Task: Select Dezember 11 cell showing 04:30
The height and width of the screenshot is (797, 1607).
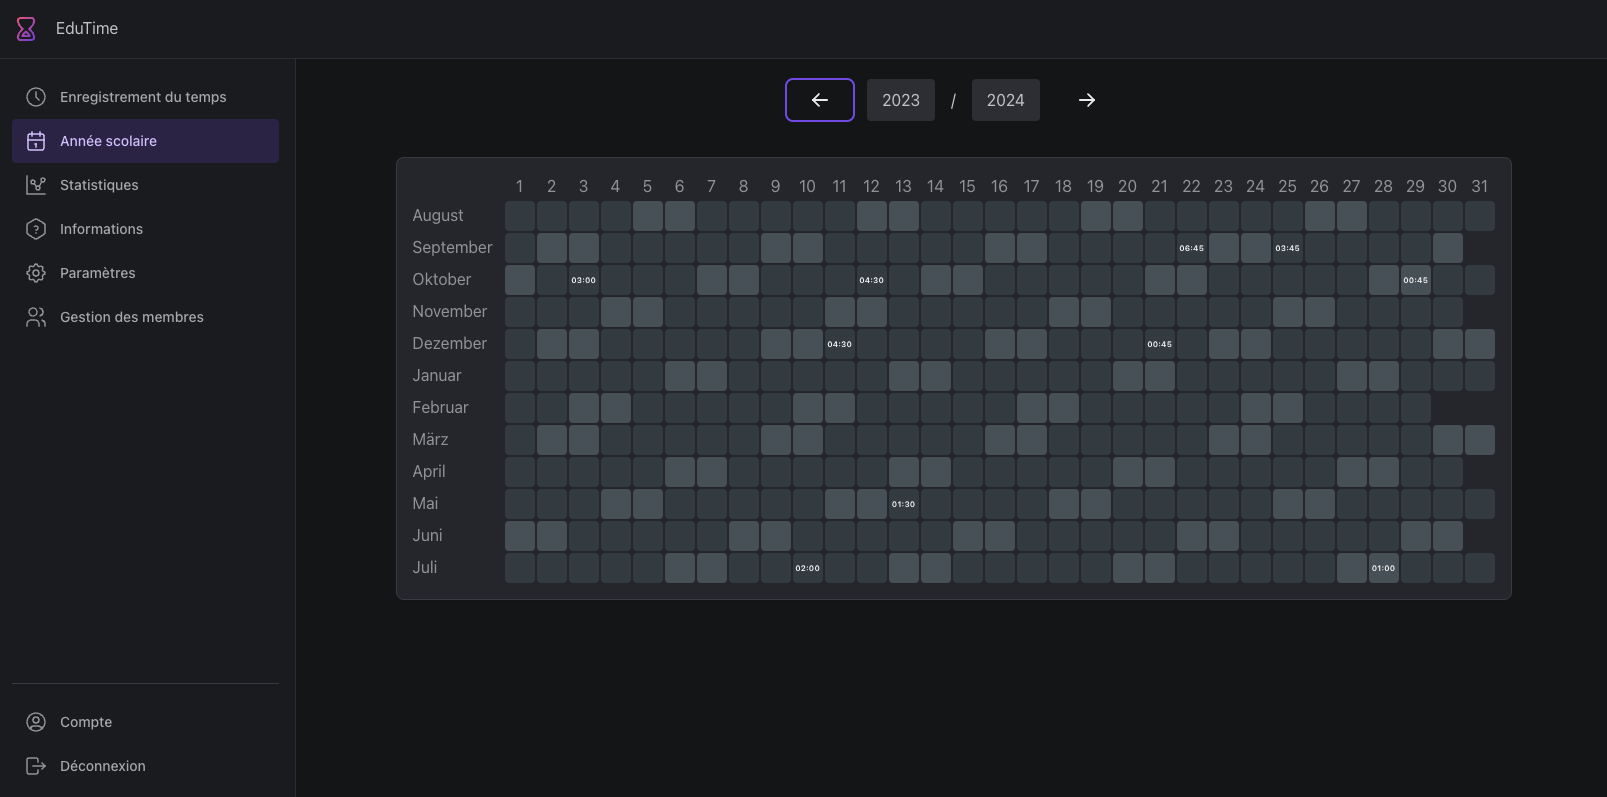Action: (840, 344)
